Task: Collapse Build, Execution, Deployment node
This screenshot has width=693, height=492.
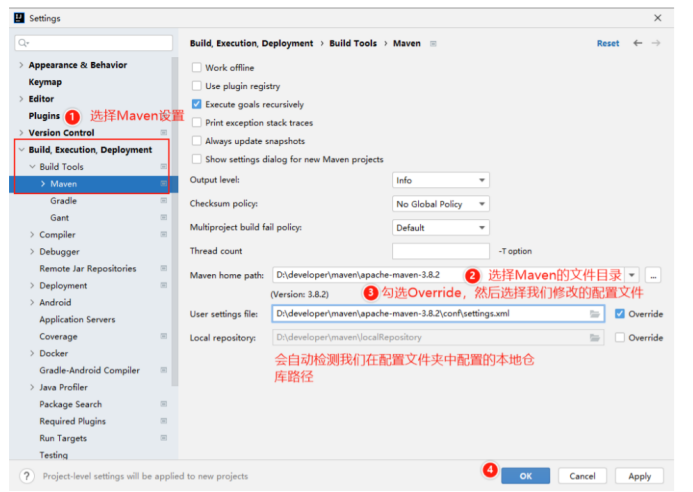Action: point(21,149)
